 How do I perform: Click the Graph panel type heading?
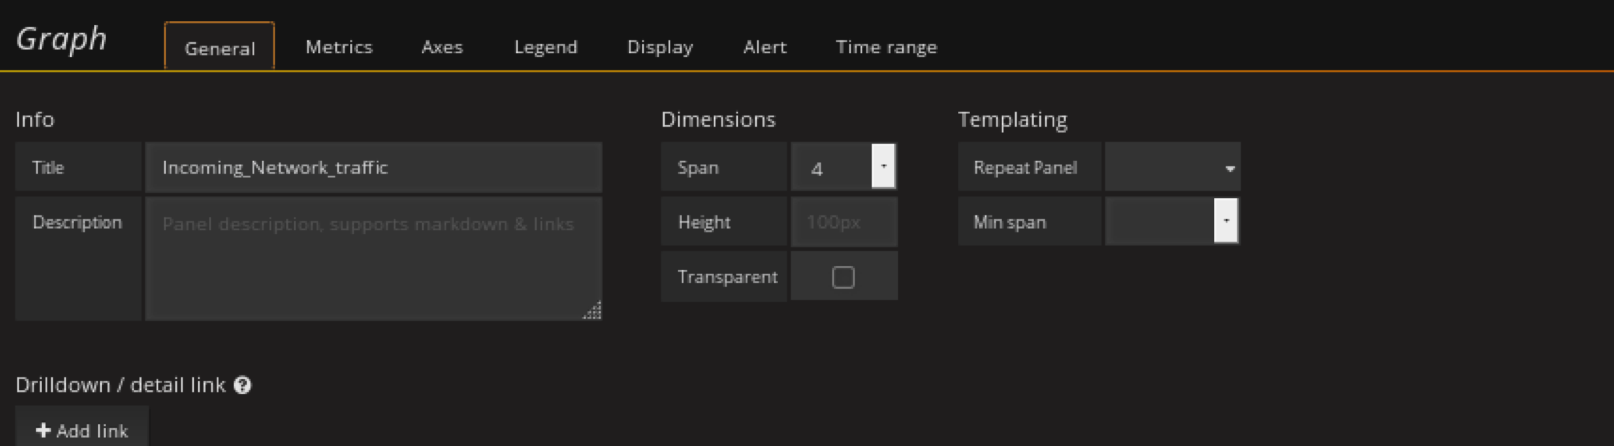[x=61, y=38]
